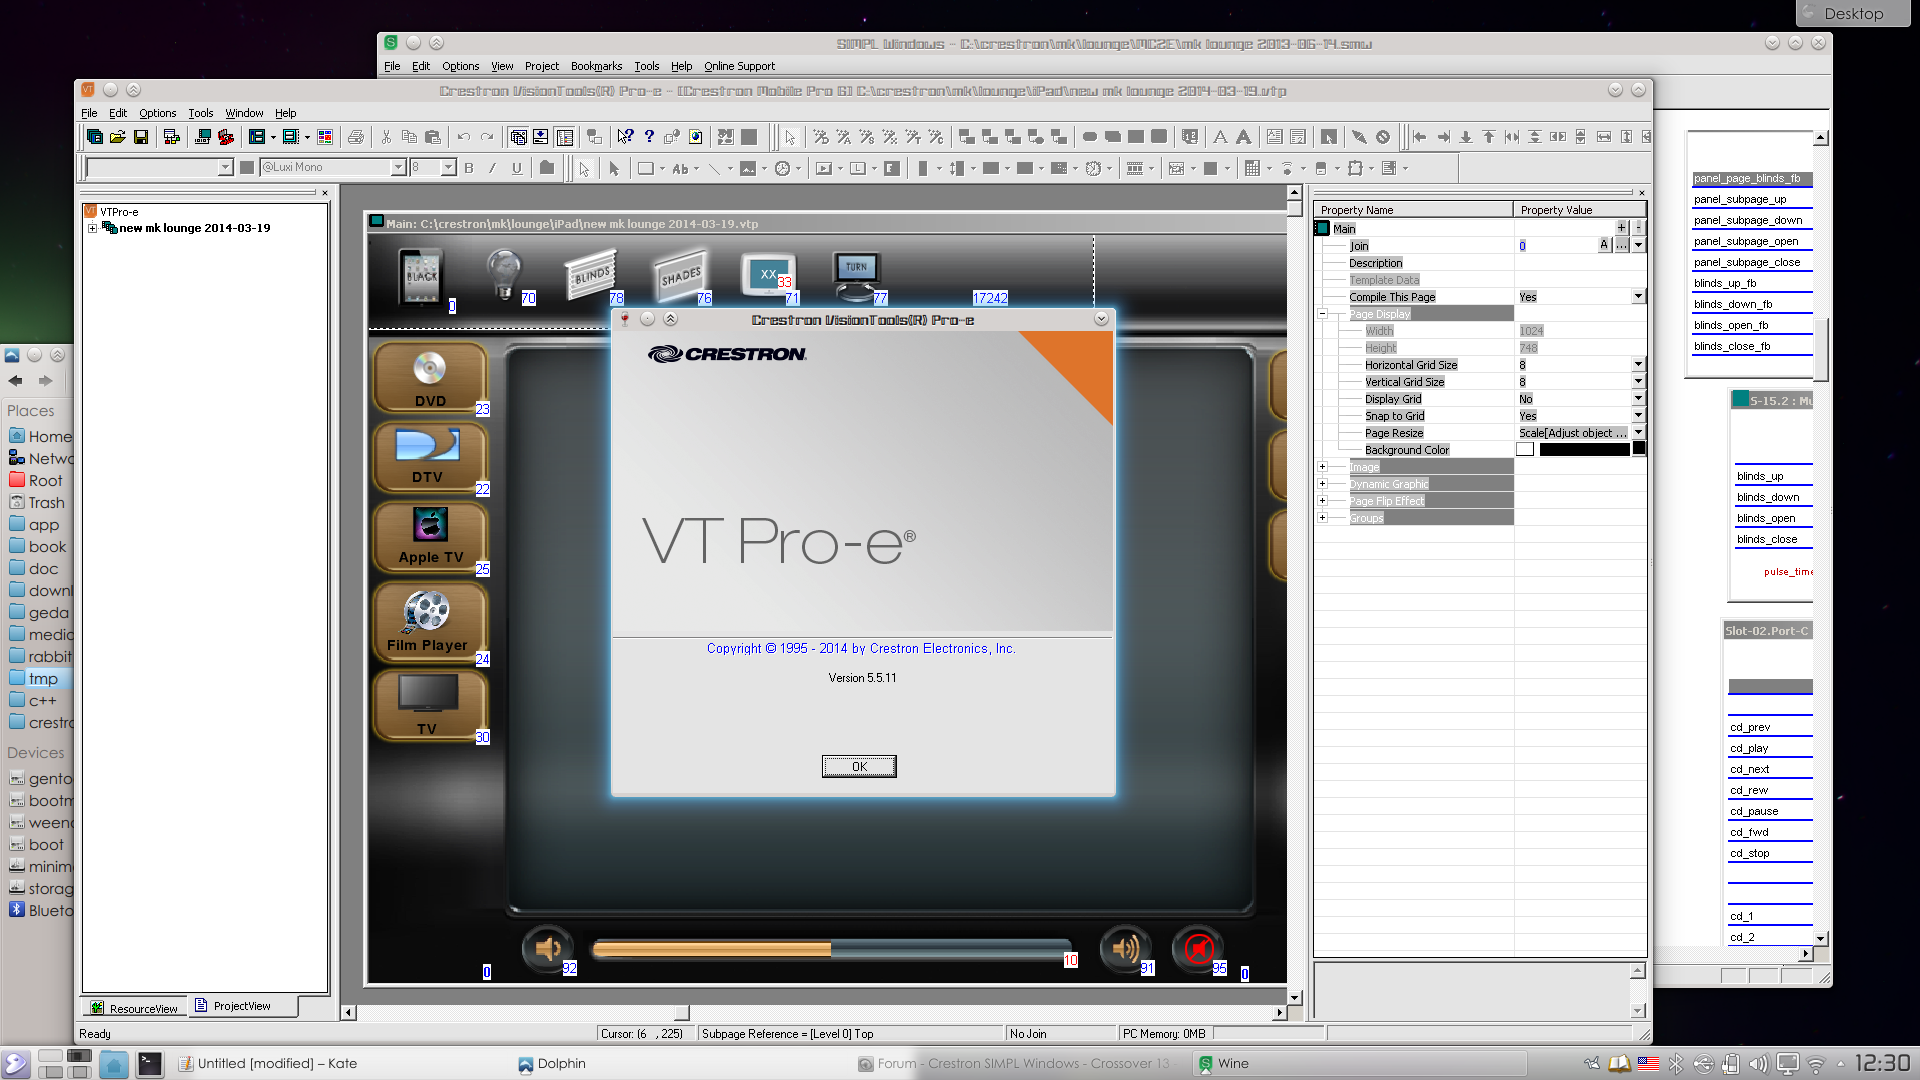Toggle Compile This Page checkbox
This screenshot has width=1920, height=1080.
coord(1640,297)
